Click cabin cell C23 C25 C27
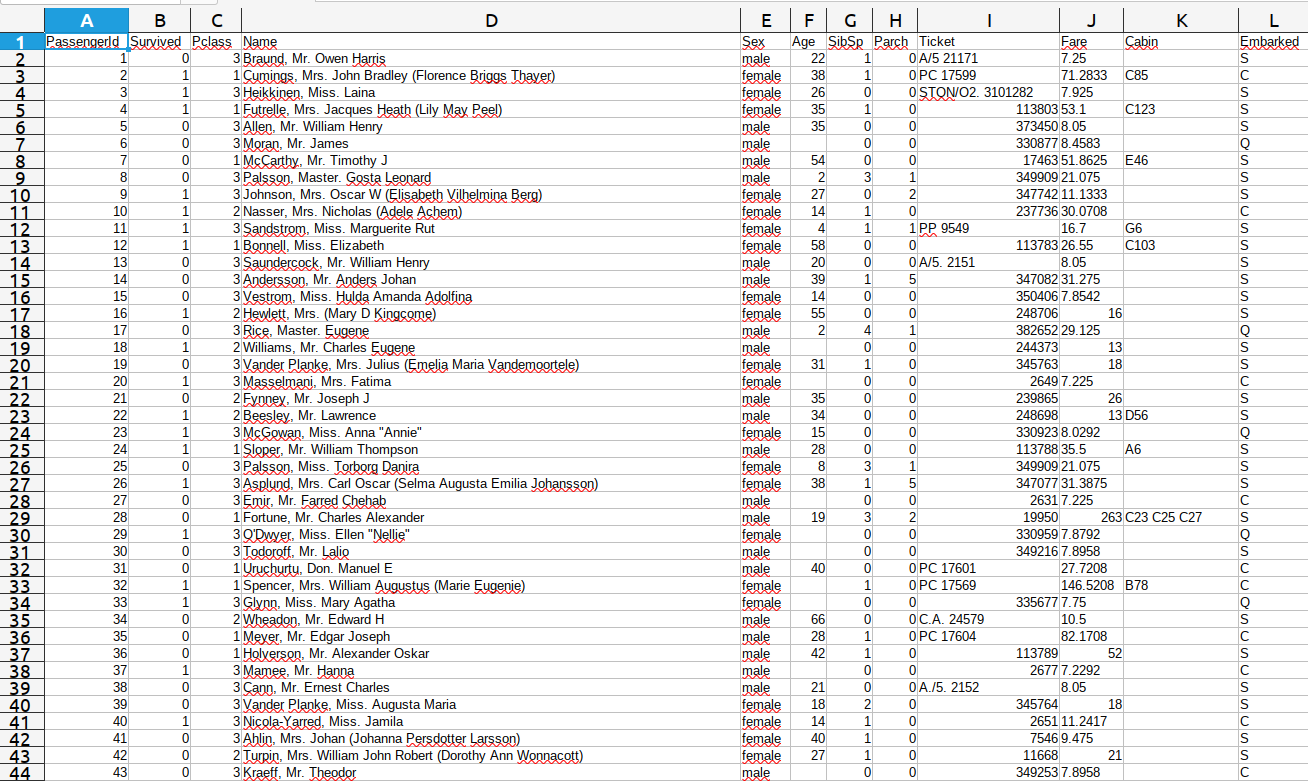This screenshot has height=781, width=1308. pos(1180,518)
